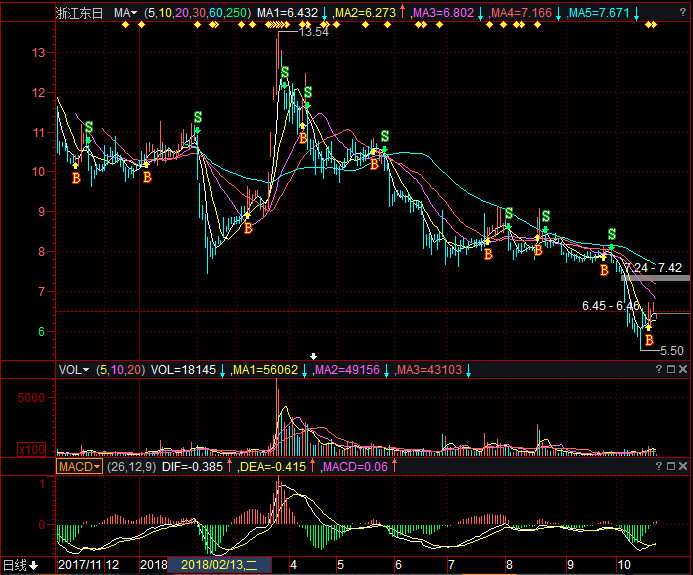Screen dimensions: 693x575
Task: Click the S signal above the May peak
Action: (385, 136)
